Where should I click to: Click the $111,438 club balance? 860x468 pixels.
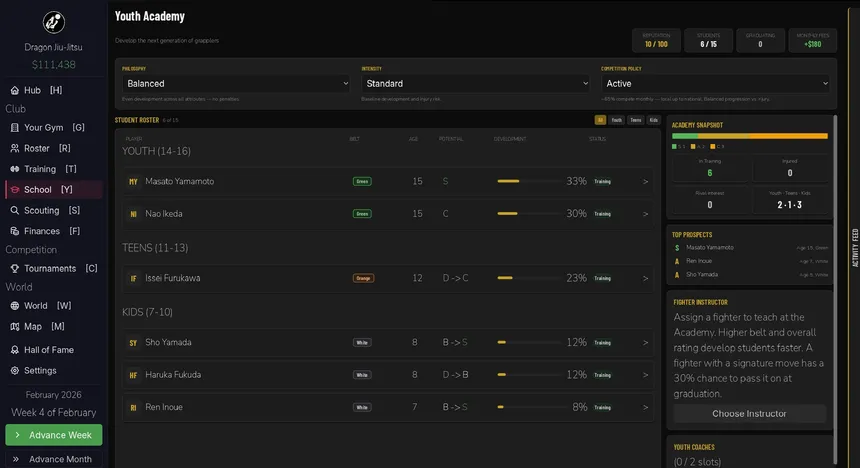(x=54, y=65)
